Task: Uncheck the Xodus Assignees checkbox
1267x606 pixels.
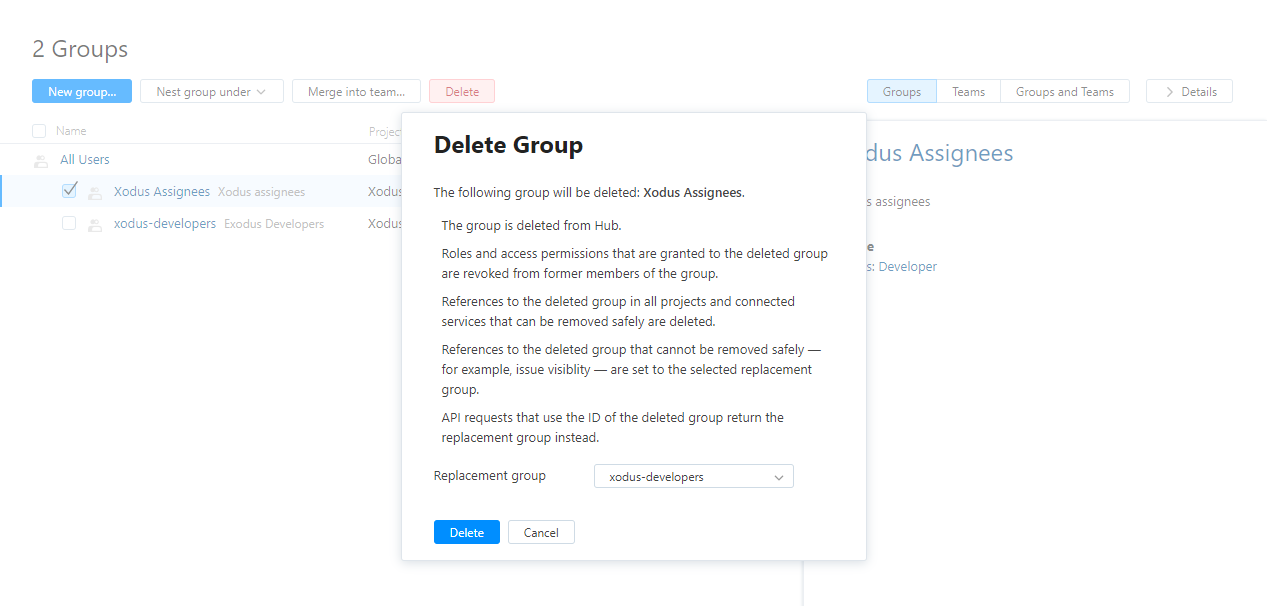Action: click(x=69, y=190)
